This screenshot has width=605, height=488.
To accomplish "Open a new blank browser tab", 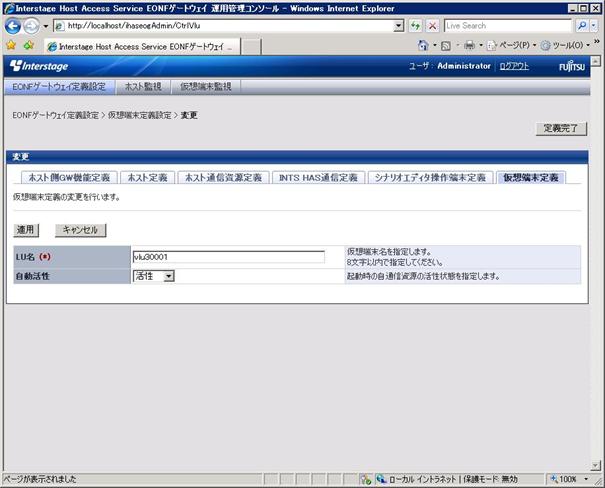I will [251, 47].
